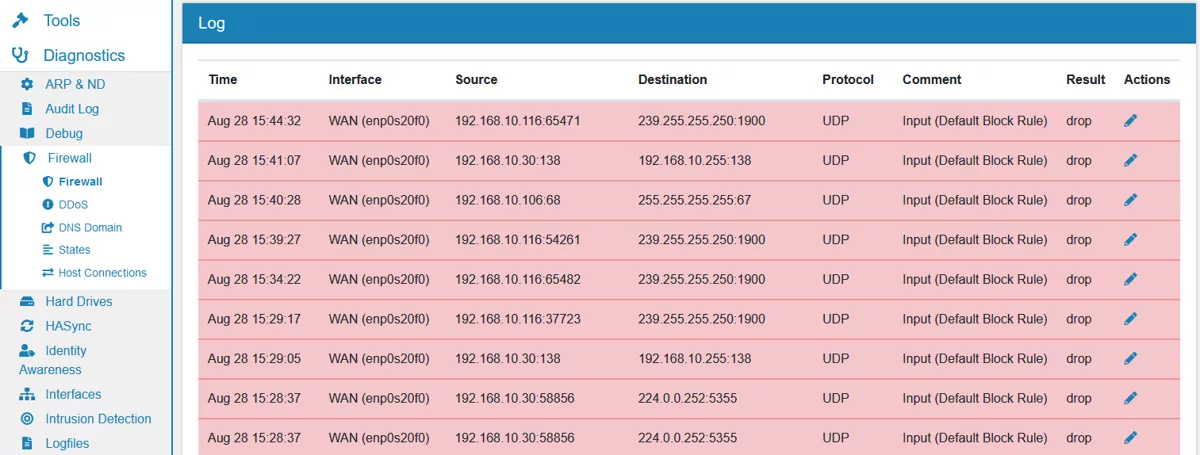
Task: Open the Audit Log page
Action: pos(72,109)
